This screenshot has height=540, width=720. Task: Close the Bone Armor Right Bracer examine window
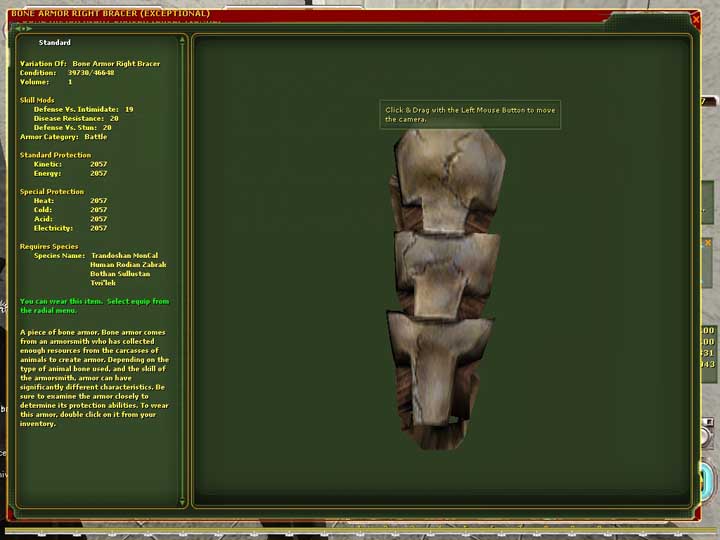pos(696,19)
